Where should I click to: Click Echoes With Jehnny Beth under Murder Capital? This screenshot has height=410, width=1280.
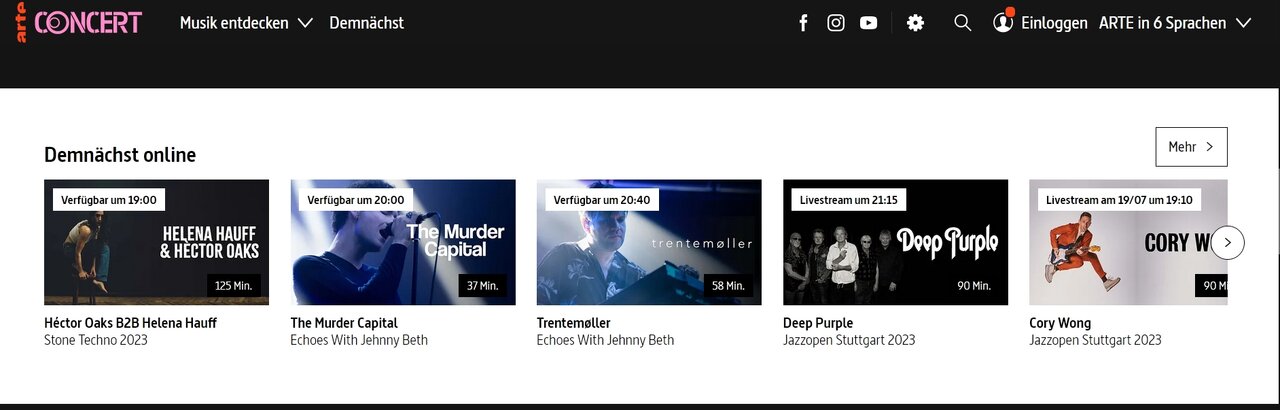pos(359,340)
